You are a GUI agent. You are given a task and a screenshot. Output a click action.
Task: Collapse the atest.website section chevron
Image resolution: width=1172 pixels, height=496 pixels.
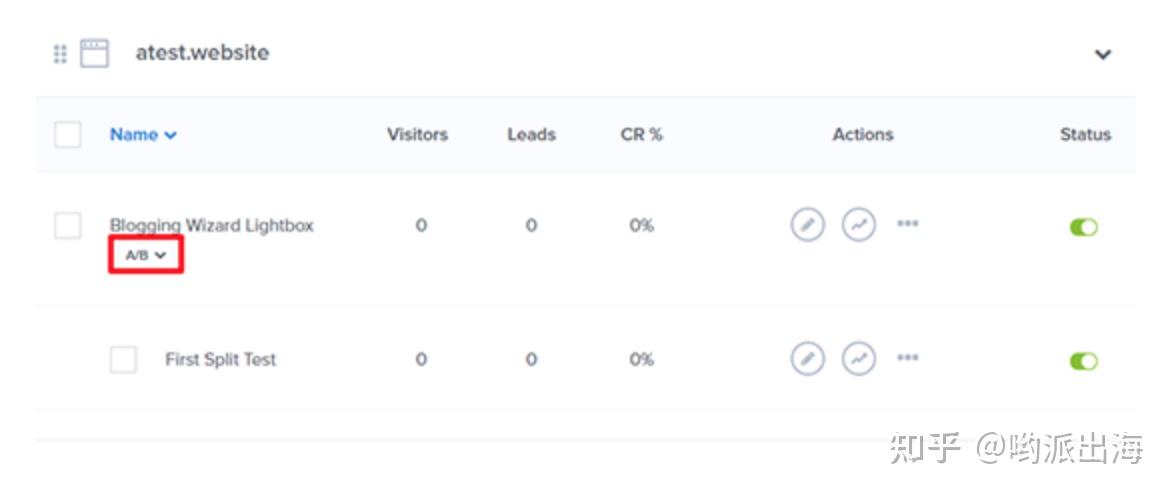1102,55
